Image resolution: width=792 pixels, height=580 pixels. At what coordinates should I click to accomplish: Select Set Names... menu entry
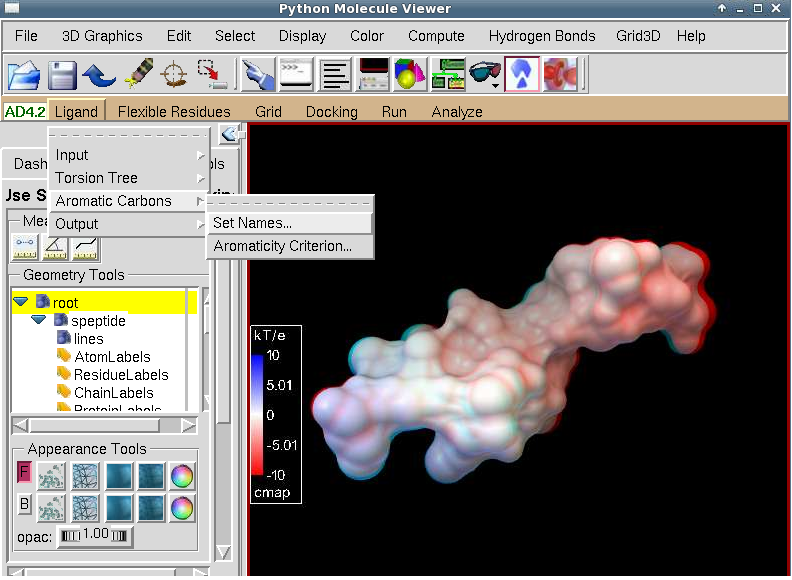tap(252, 223)
